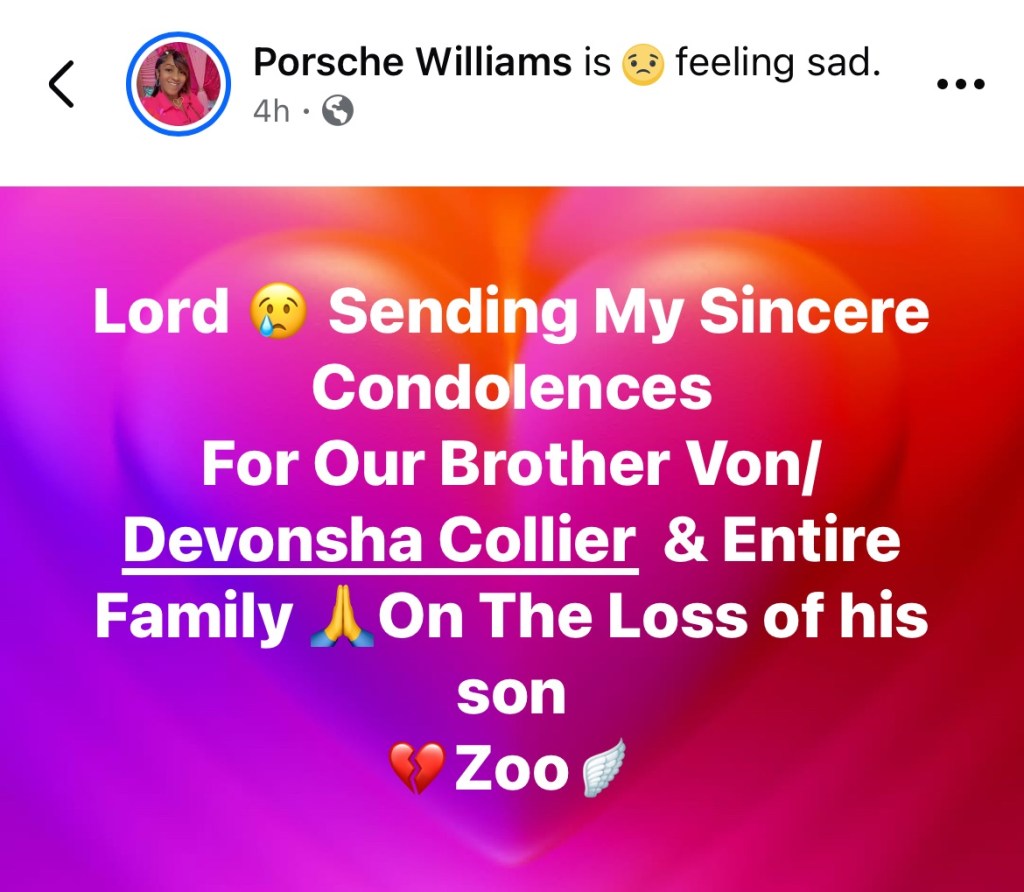Click the word "Lord" in the post
Screen dimensions: 1024x892
162,313
